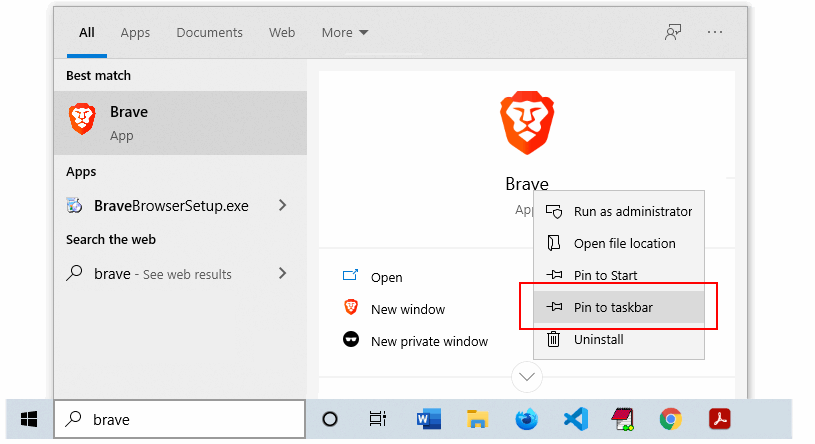Launch Google Chrome from the taskbar
The image size is (815, 444).
tap(671, 419)
